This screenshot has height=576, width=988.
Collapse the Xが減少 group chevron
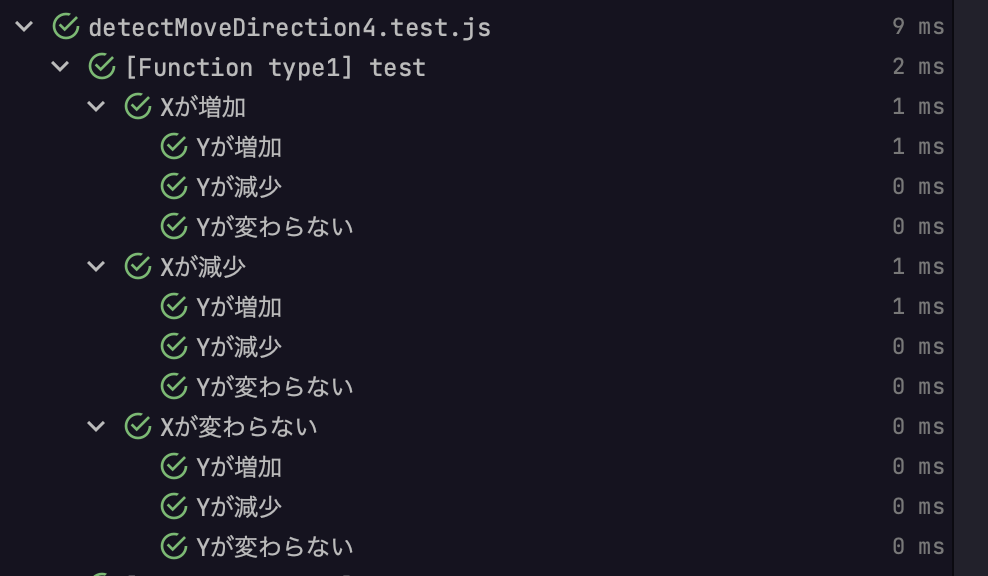coord(96,267)
